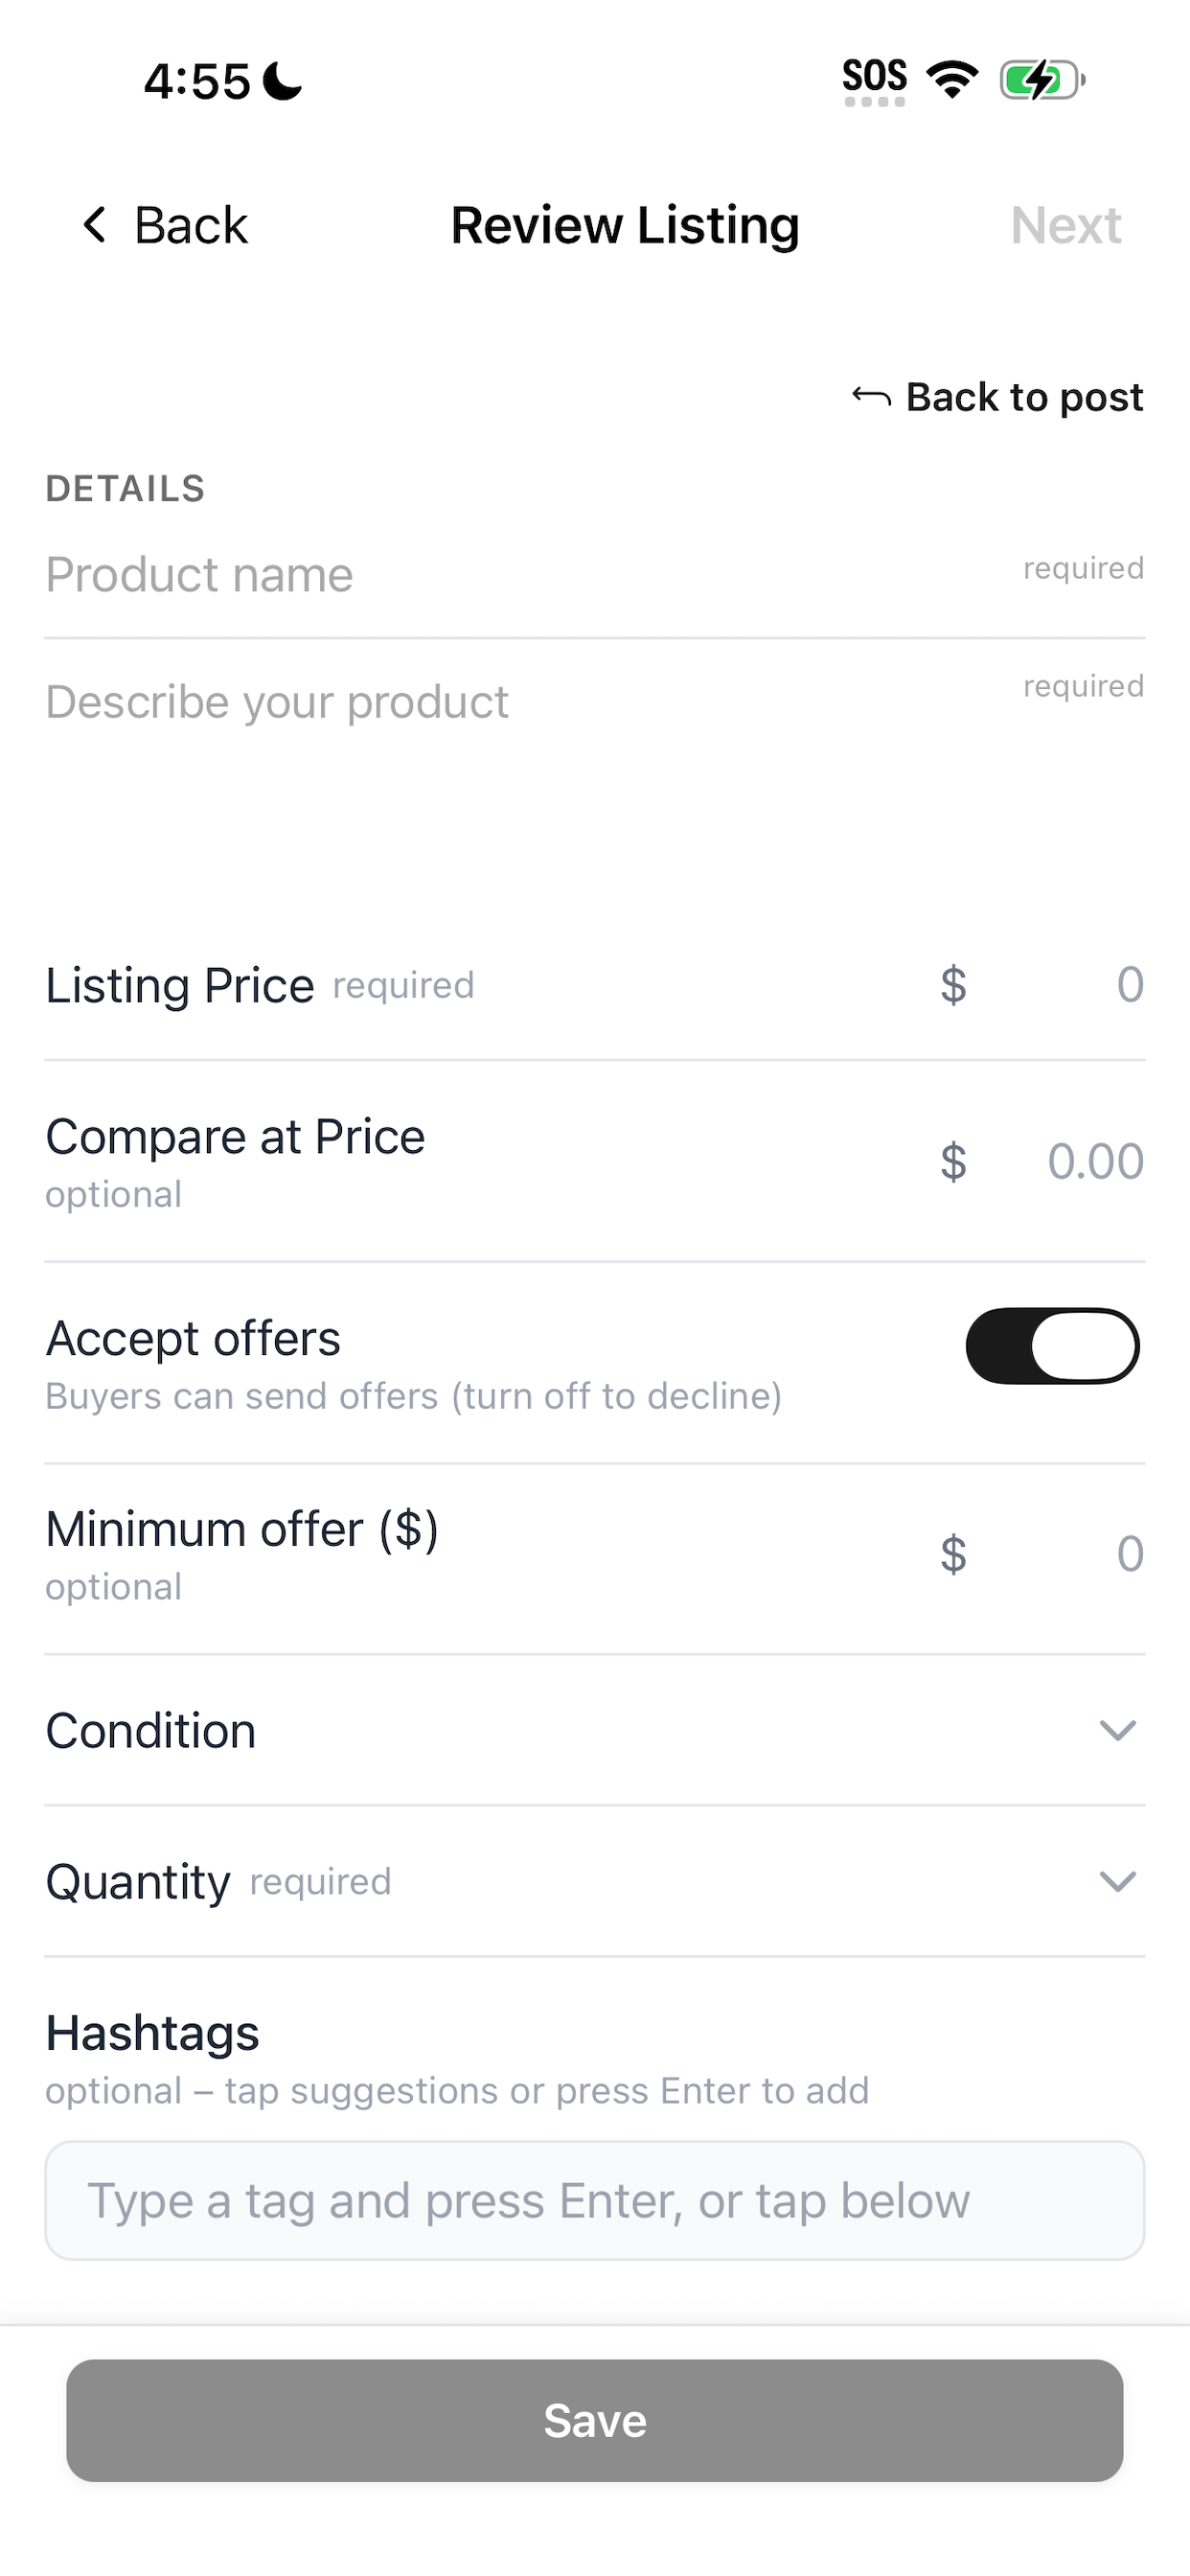Tap the Back navigation label

pyautogui.click(x=190, y=225)
